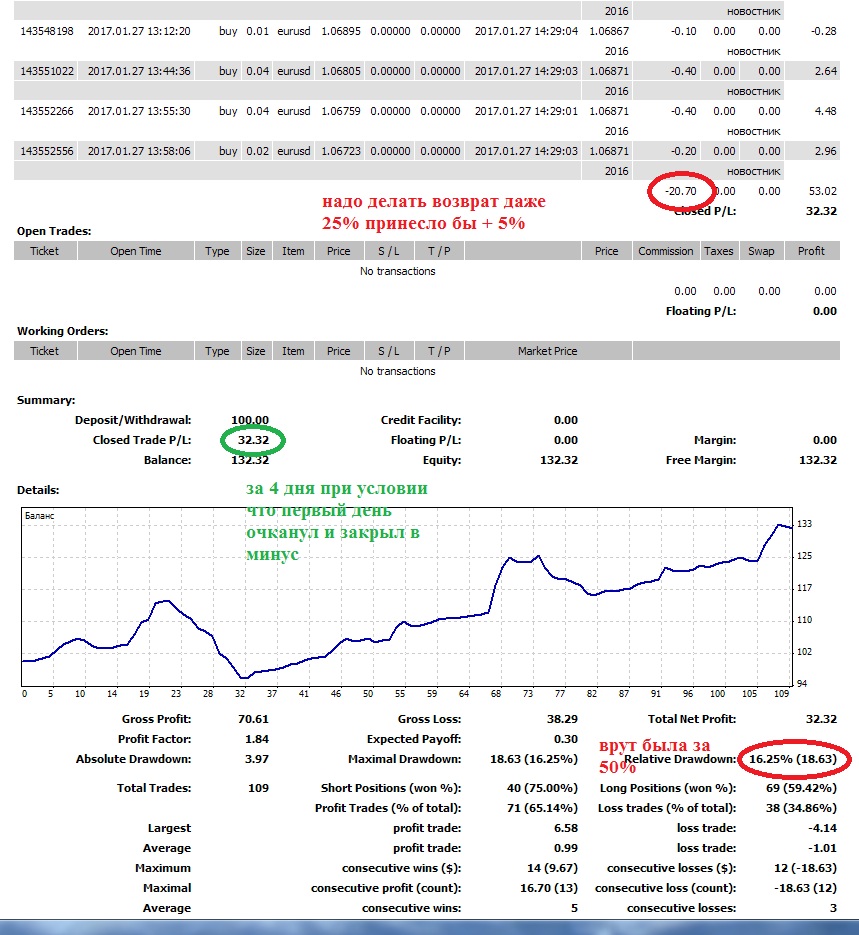This screenshot has width=859, height=935.
Task: Click the Summary heading
Action: 46,400
